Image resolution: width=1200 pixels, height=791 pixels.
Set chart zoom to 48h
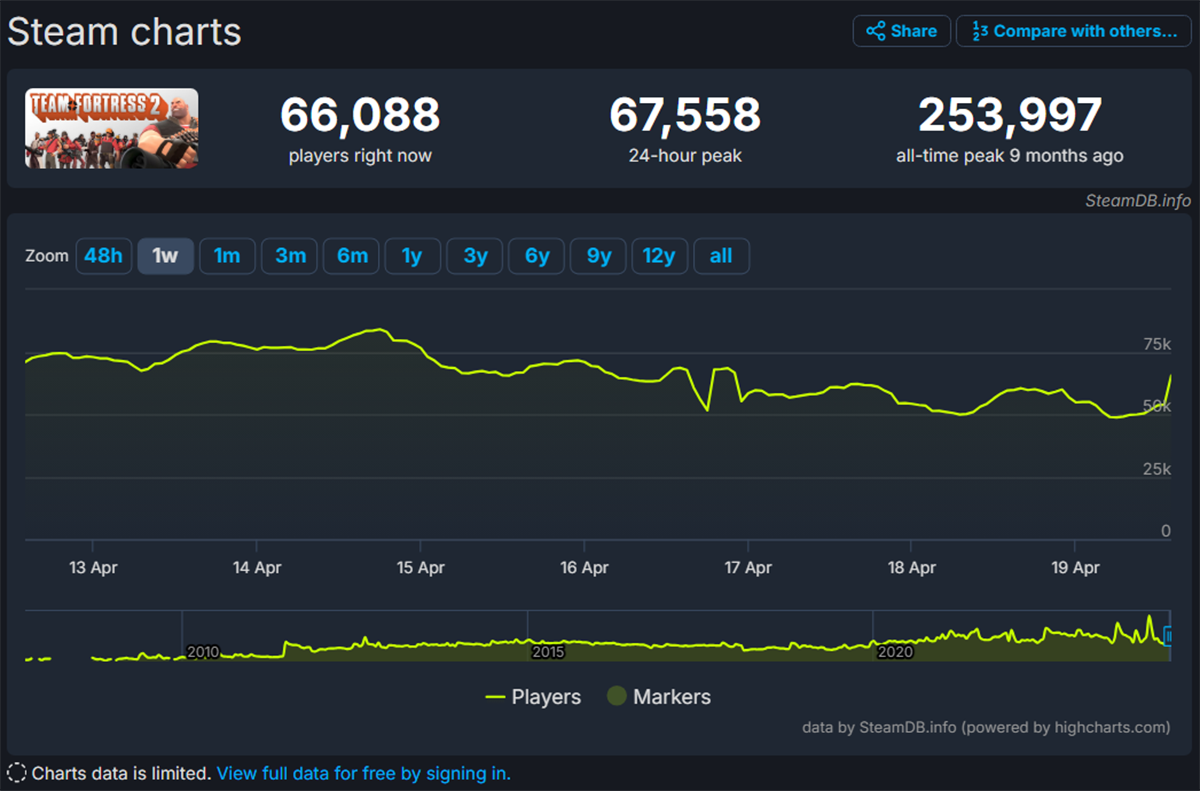click(x=103, y=256)
